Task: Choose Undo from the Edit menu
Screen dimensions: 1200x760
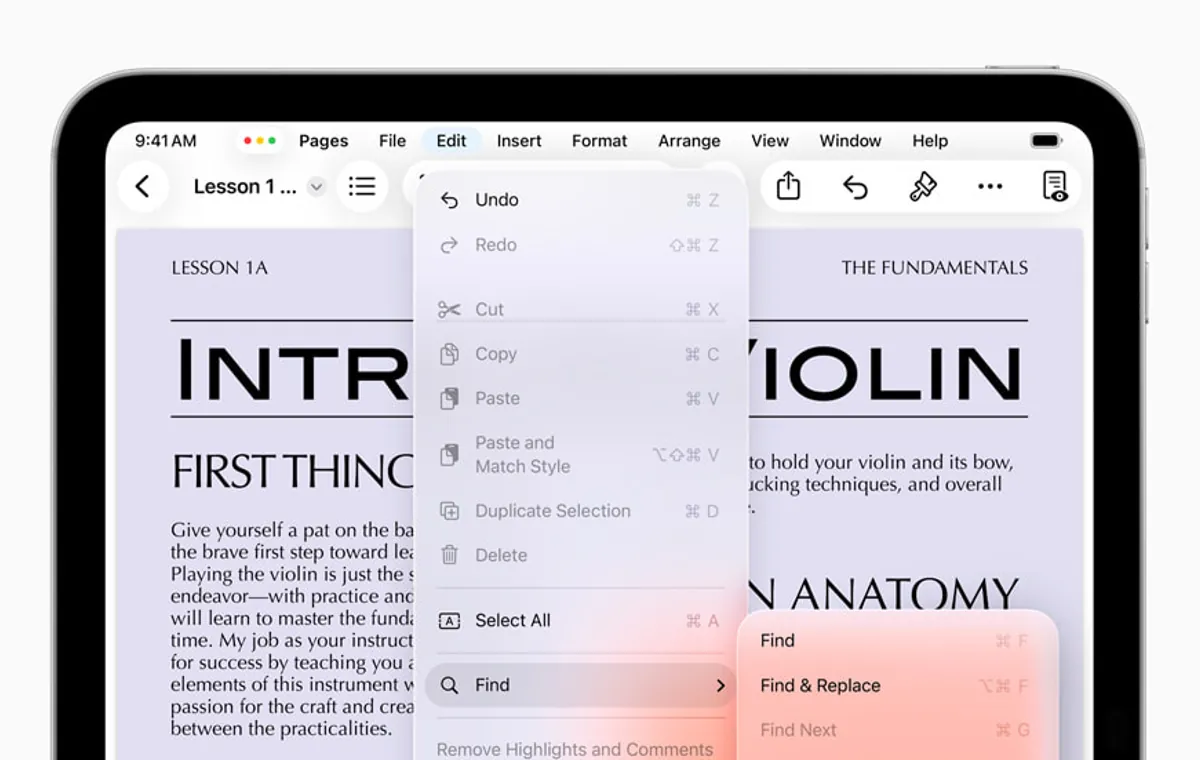Action: tap(496, 200)
